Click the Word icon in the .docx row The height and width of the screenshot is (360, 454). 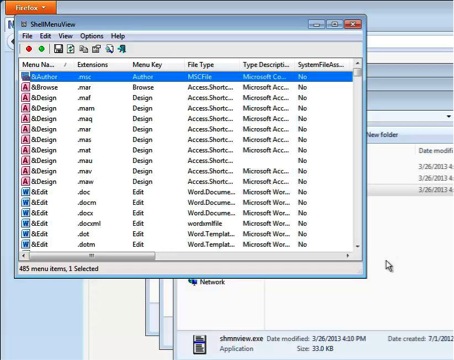pyautogui.click(x=25, y=213)
